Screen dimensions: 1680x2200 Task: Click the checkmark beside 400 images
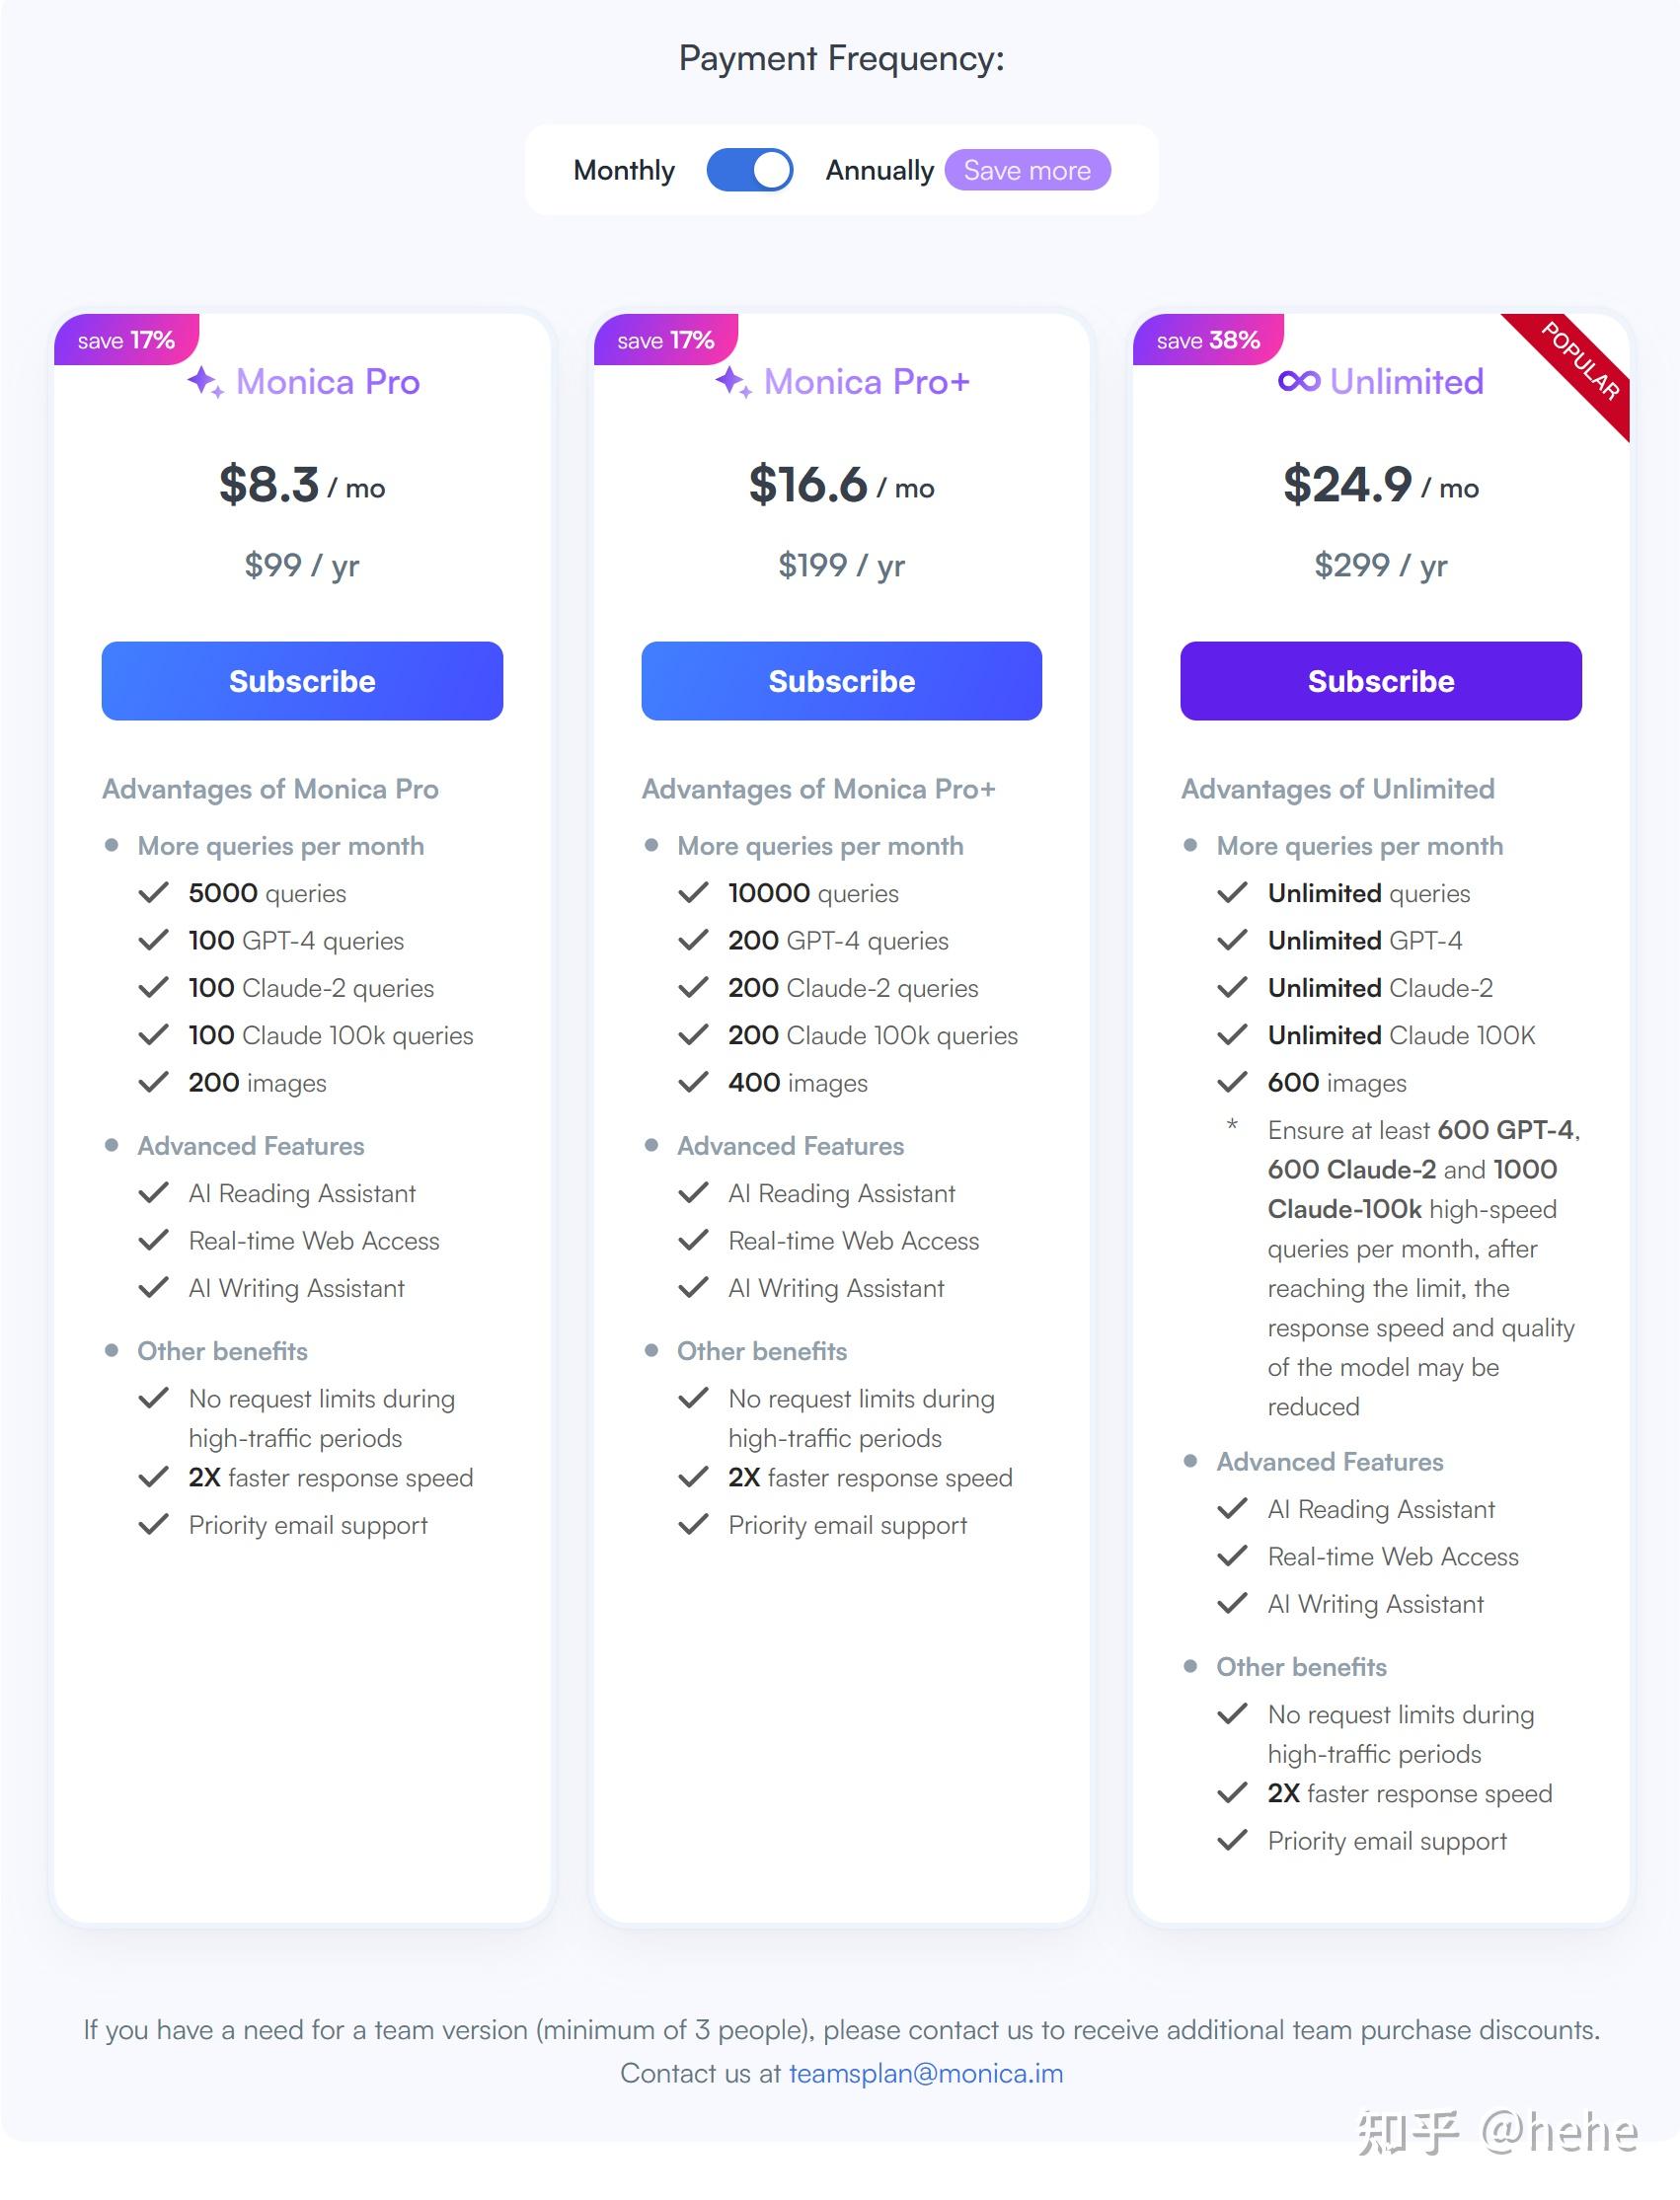click(x=693, y=1082)
